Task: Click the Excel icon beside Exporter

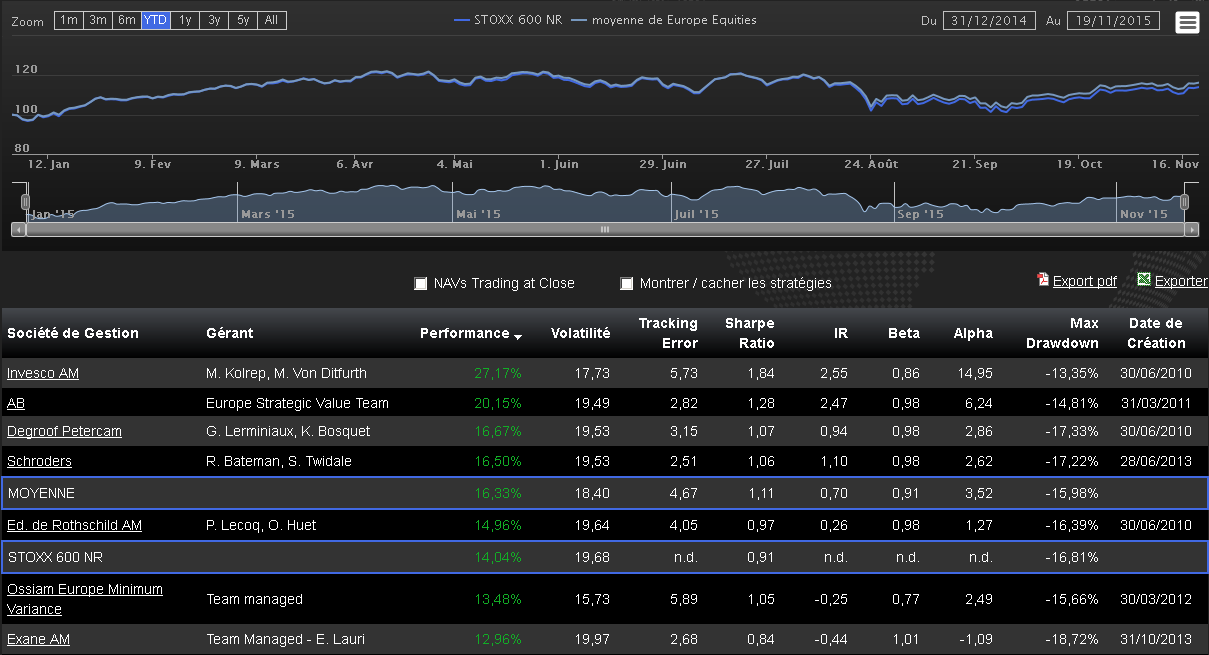Action: point(1144,280)
